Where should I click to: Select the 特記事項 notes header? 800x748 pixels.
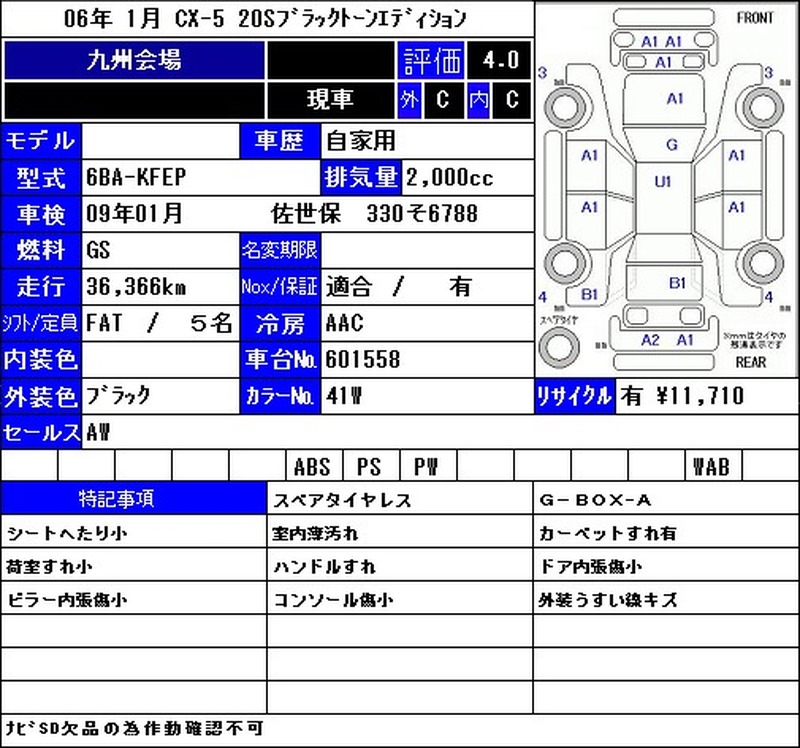tap(134, 498)
